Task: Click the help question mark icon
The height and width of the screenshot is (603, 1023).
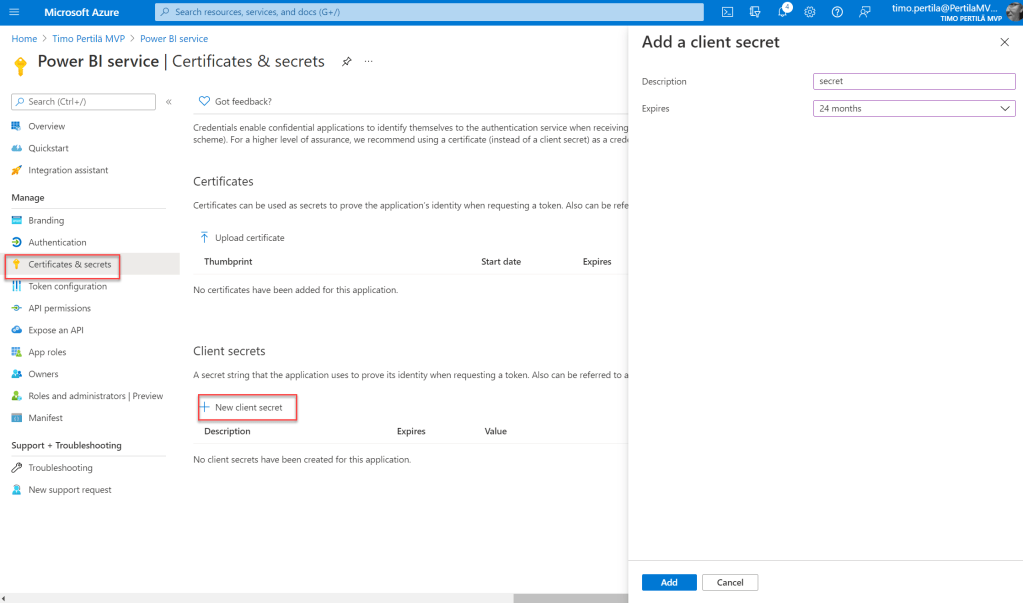Action: coord(837,12)
